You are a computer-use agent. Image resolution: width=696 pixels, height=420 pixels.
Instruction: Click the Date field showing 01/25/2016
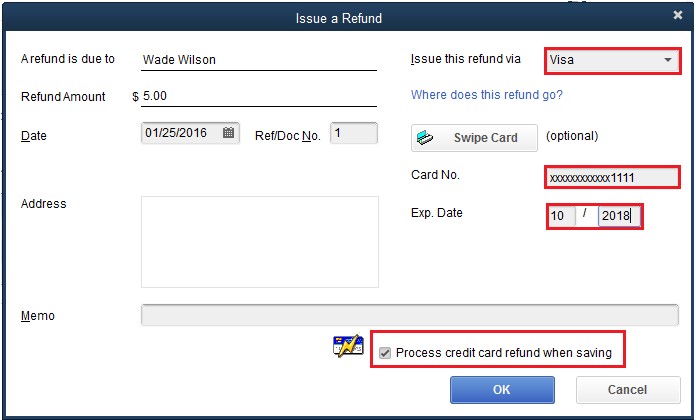(190, 133)
